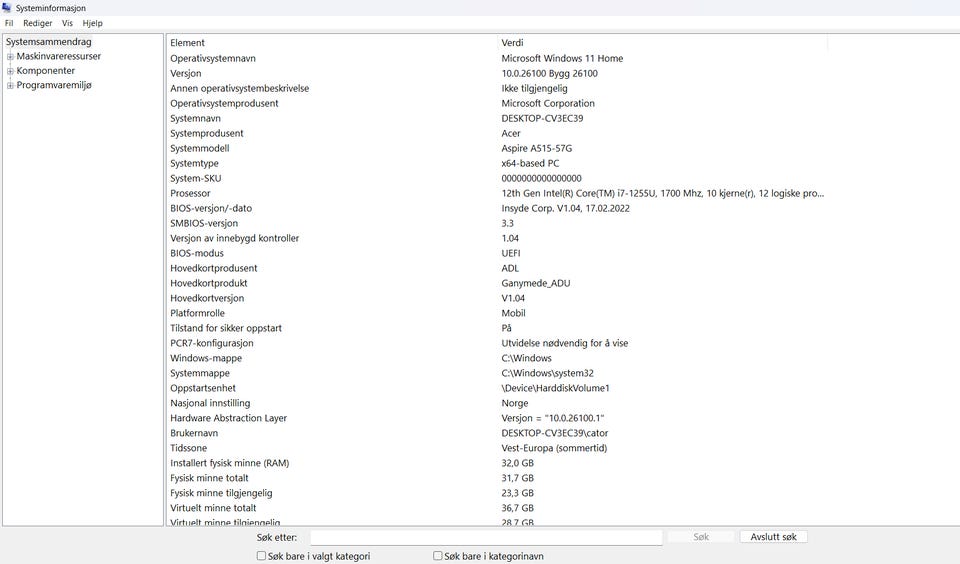
Task: Select the Systemtype row
Action: point(194,164)
